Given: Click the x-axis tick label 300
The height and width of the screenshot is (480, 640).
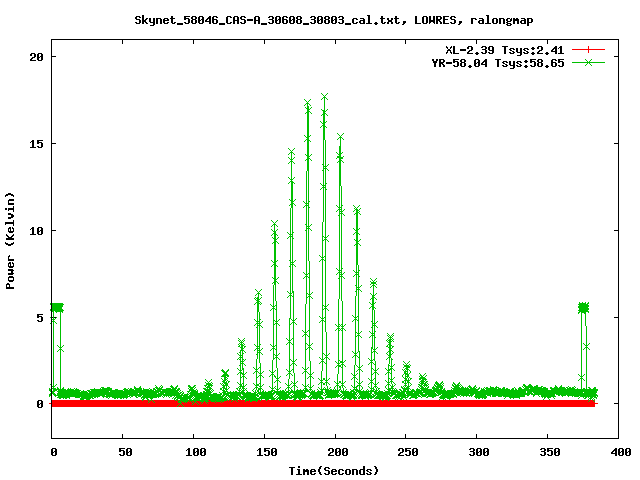Looking at the screenshot, I should click(479, 452).
